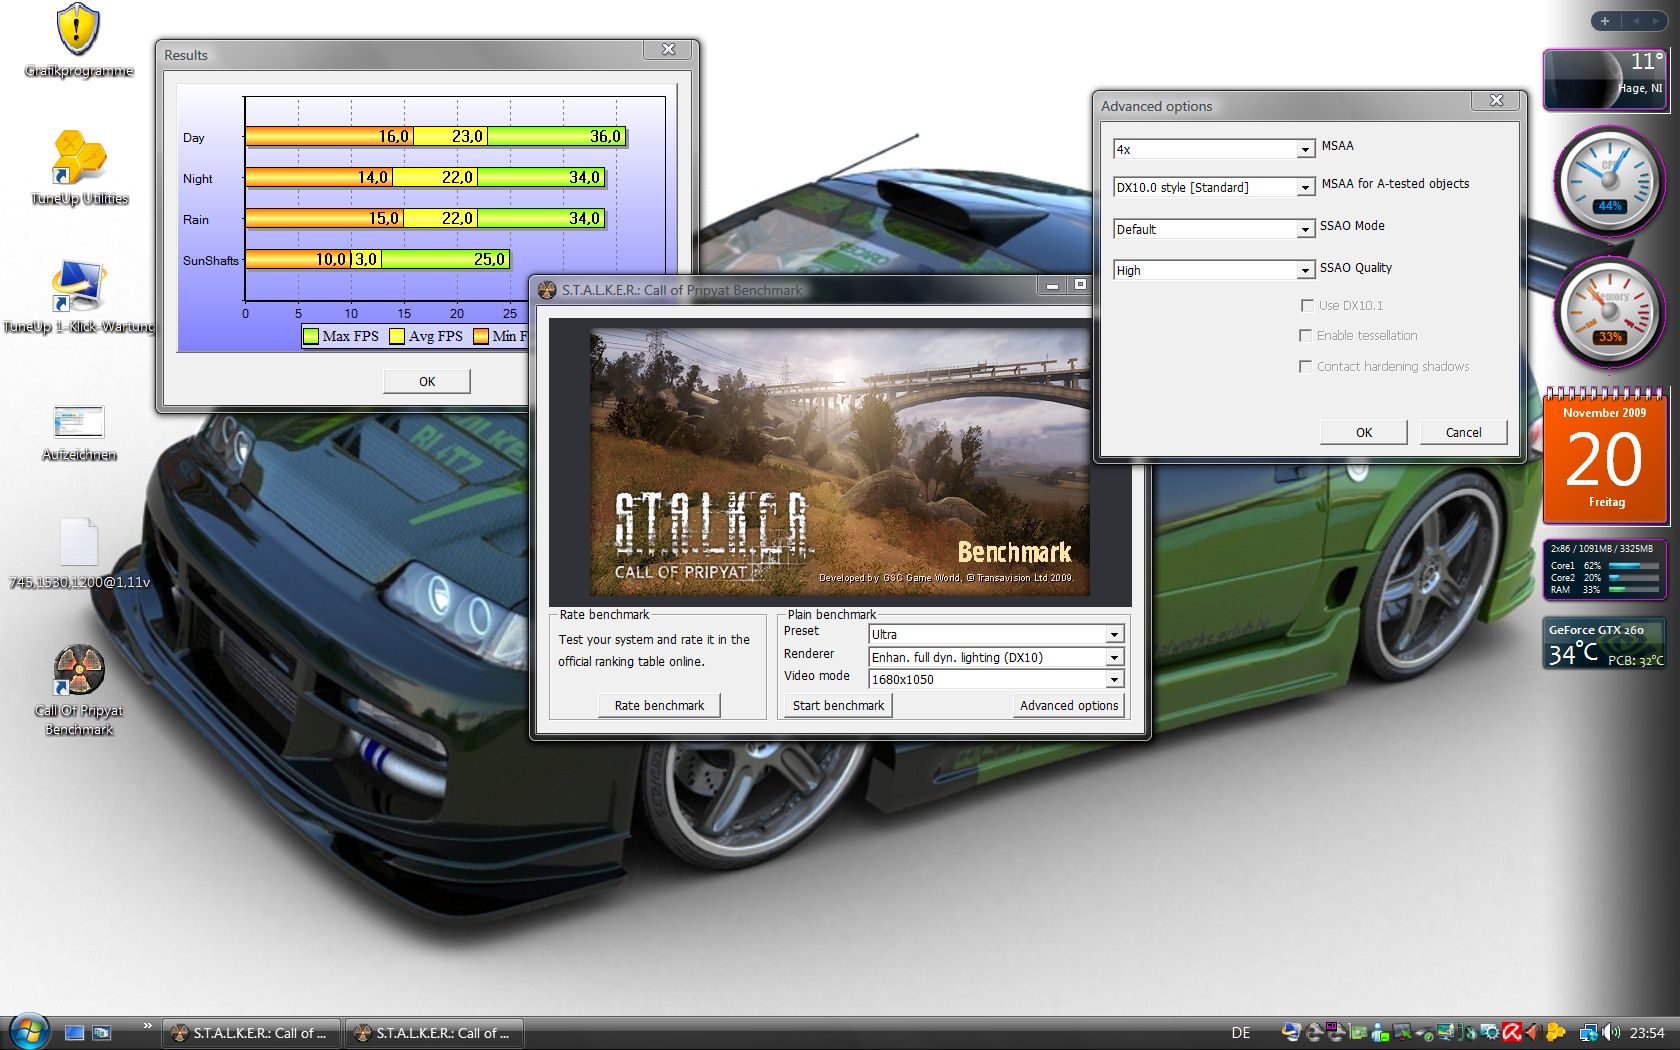The width and height of the screenshot is (1680, 1050).
Task: Click the sidebar previous gadgets arrow
Action: coord(1637,21)
